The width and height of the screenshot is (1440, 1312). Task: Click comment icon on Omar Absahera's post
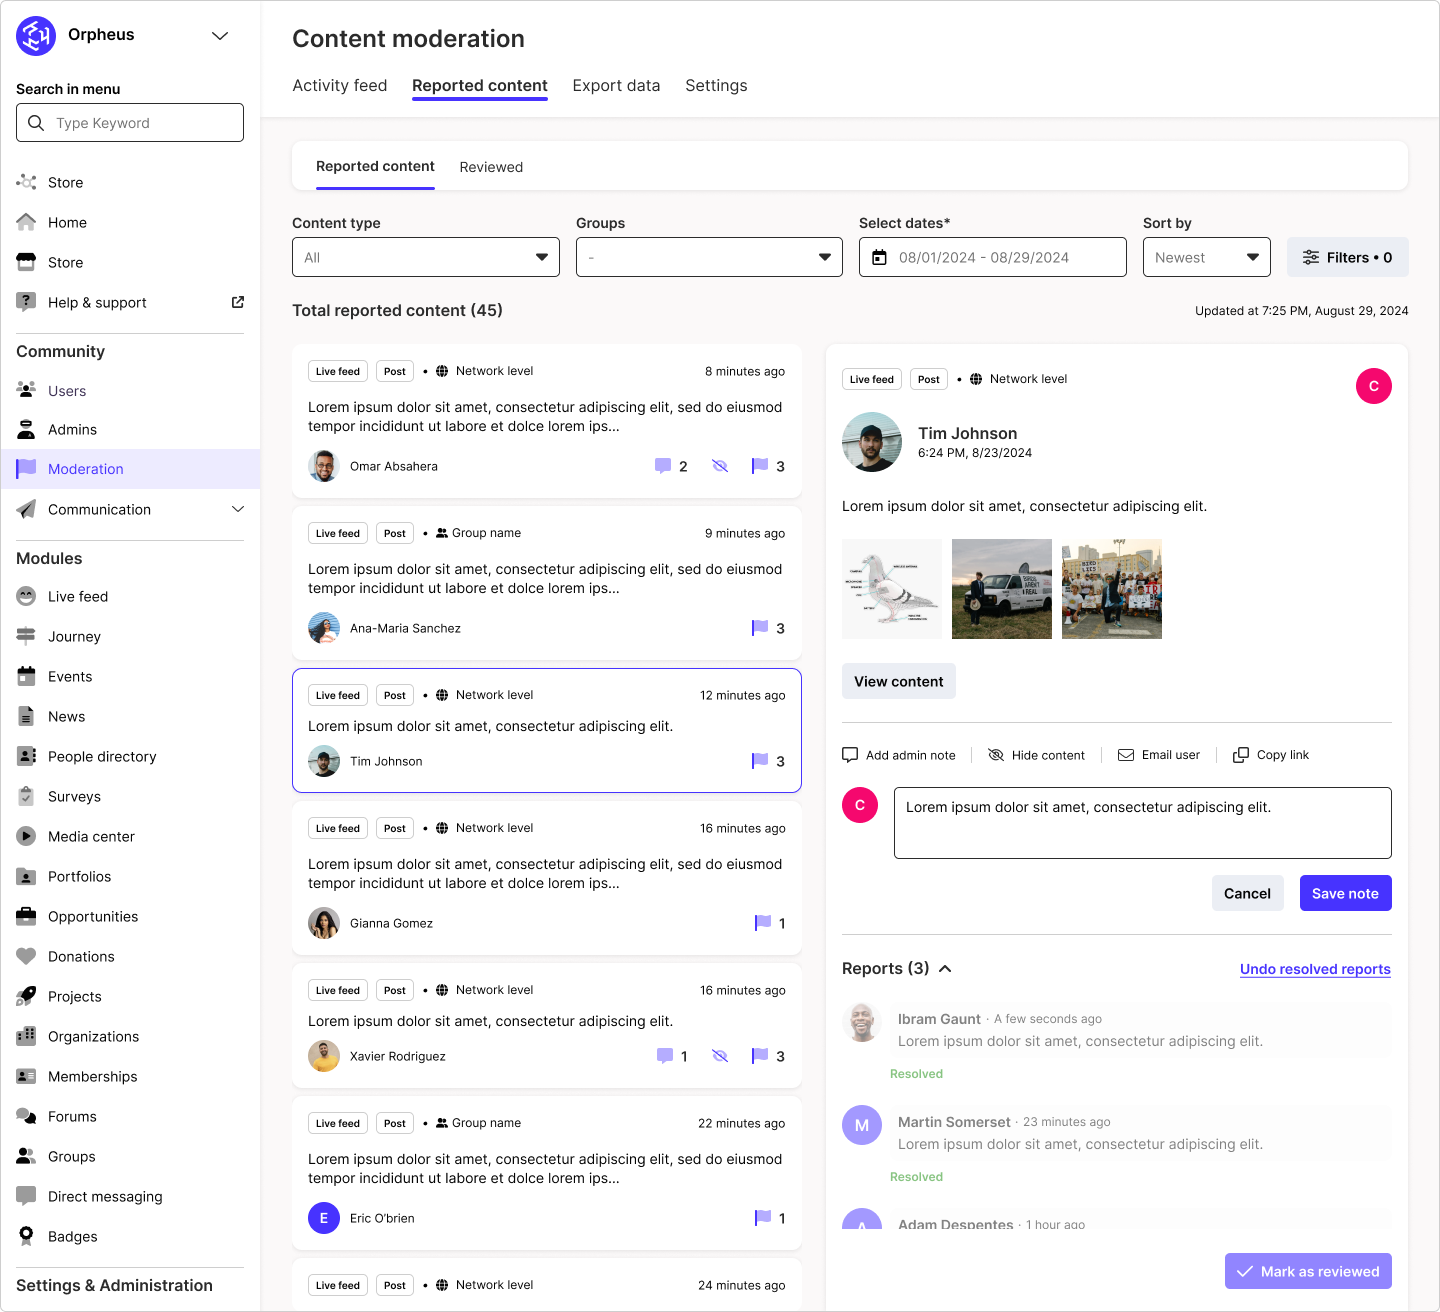tap(663, 466)
